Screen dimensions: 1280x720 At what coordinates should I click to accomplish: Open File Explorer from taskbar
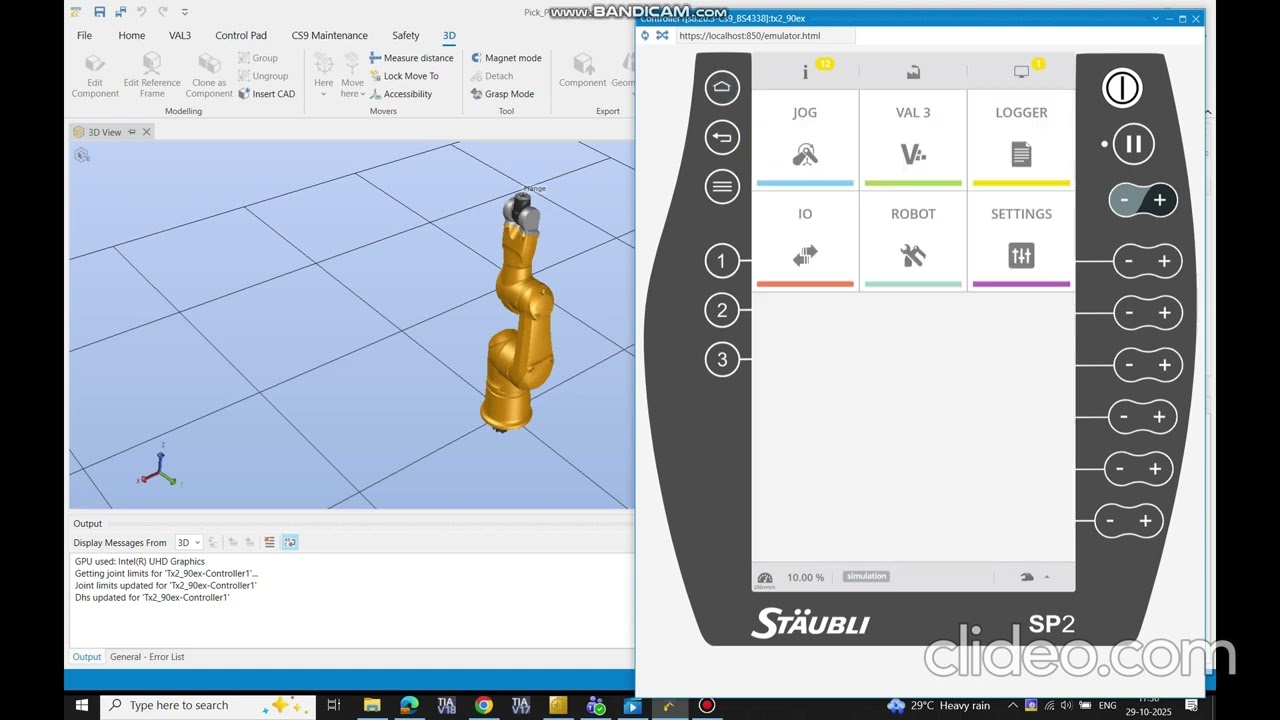372,705
